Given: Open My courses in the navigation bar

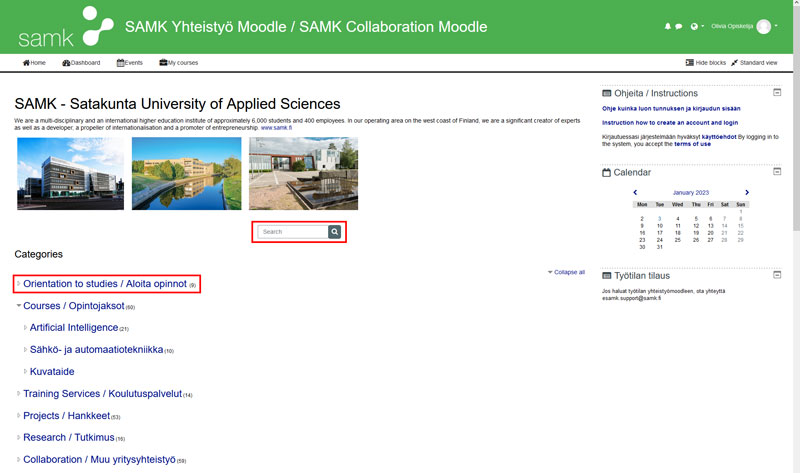Looking at the screenshot, I should 179,63.
